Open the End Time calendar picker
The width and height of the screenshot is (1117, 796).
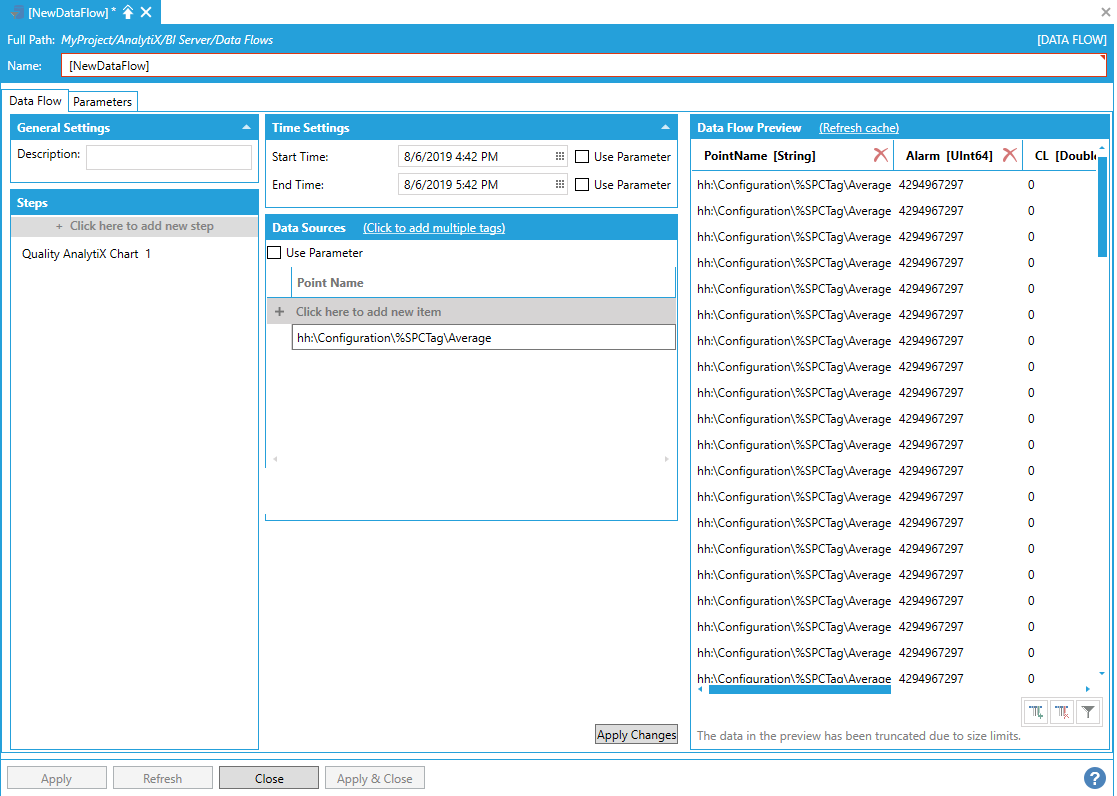(560, 185)
